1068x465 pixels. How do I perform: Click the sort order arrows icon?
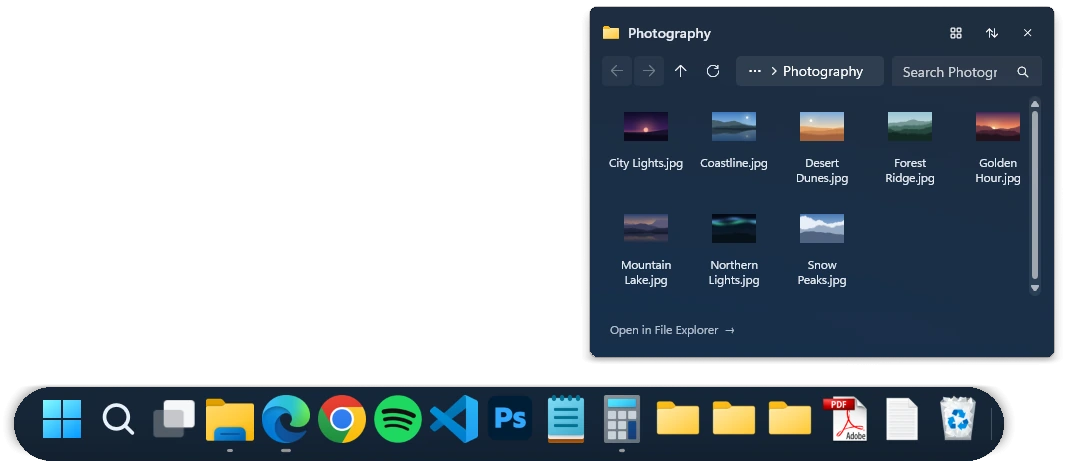(992, 33)
